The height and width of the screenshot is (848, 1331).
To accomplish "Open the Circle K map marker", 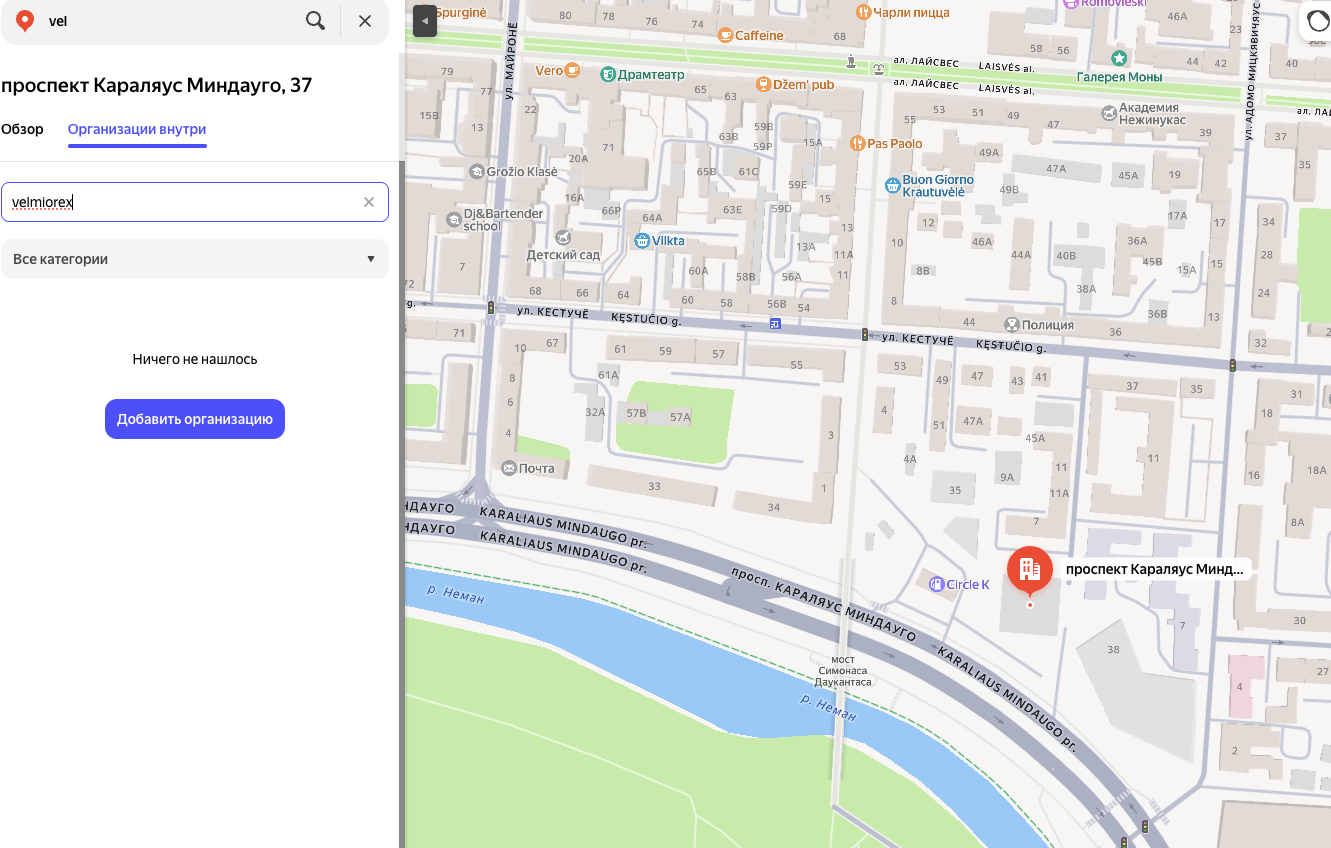I will pos(936,584).
